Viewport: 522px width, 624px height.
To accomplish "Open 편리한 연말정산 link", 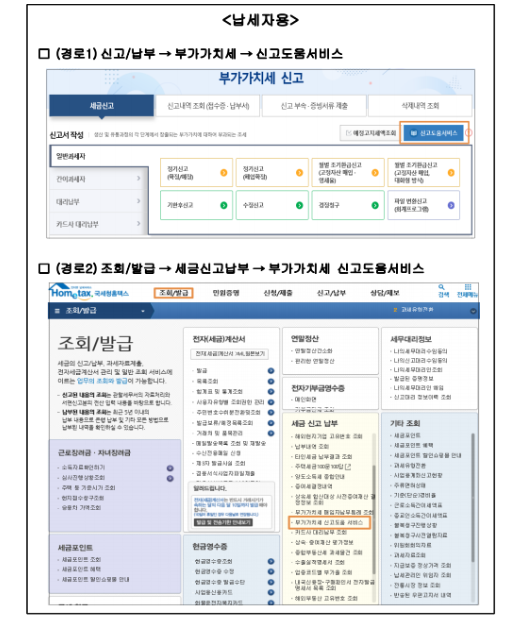I will pos(314,361).
